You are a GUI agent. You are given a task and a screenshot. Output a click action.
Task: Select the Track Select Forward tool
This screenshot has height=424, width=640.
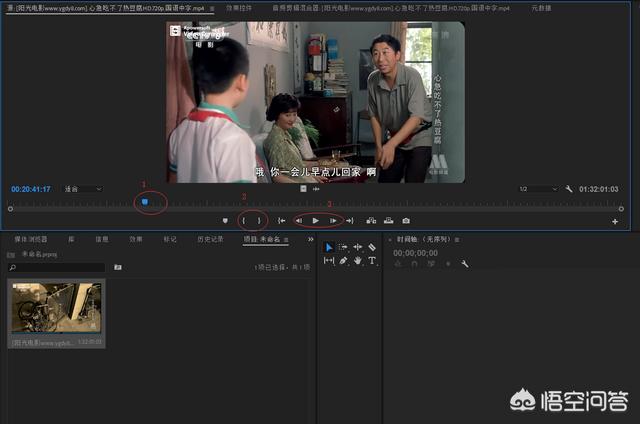343,247
